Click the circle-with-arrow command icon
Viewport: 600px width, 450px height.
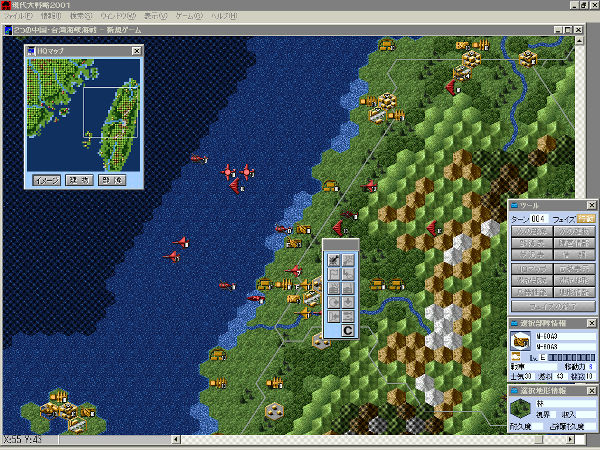[x=334, y=302]
